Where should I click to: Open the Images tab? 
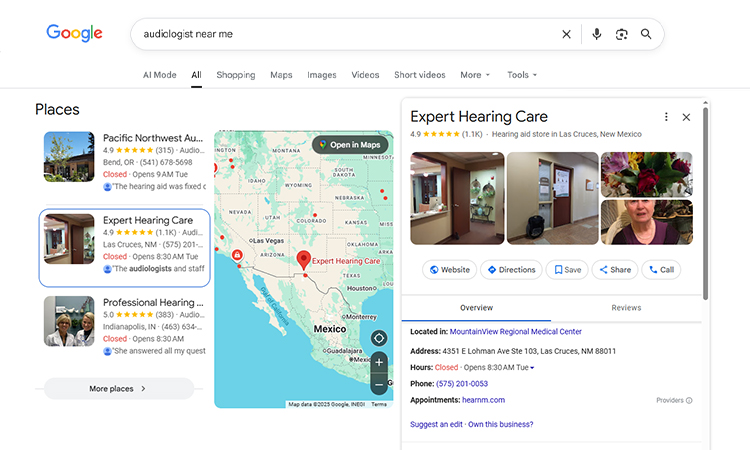321,75
